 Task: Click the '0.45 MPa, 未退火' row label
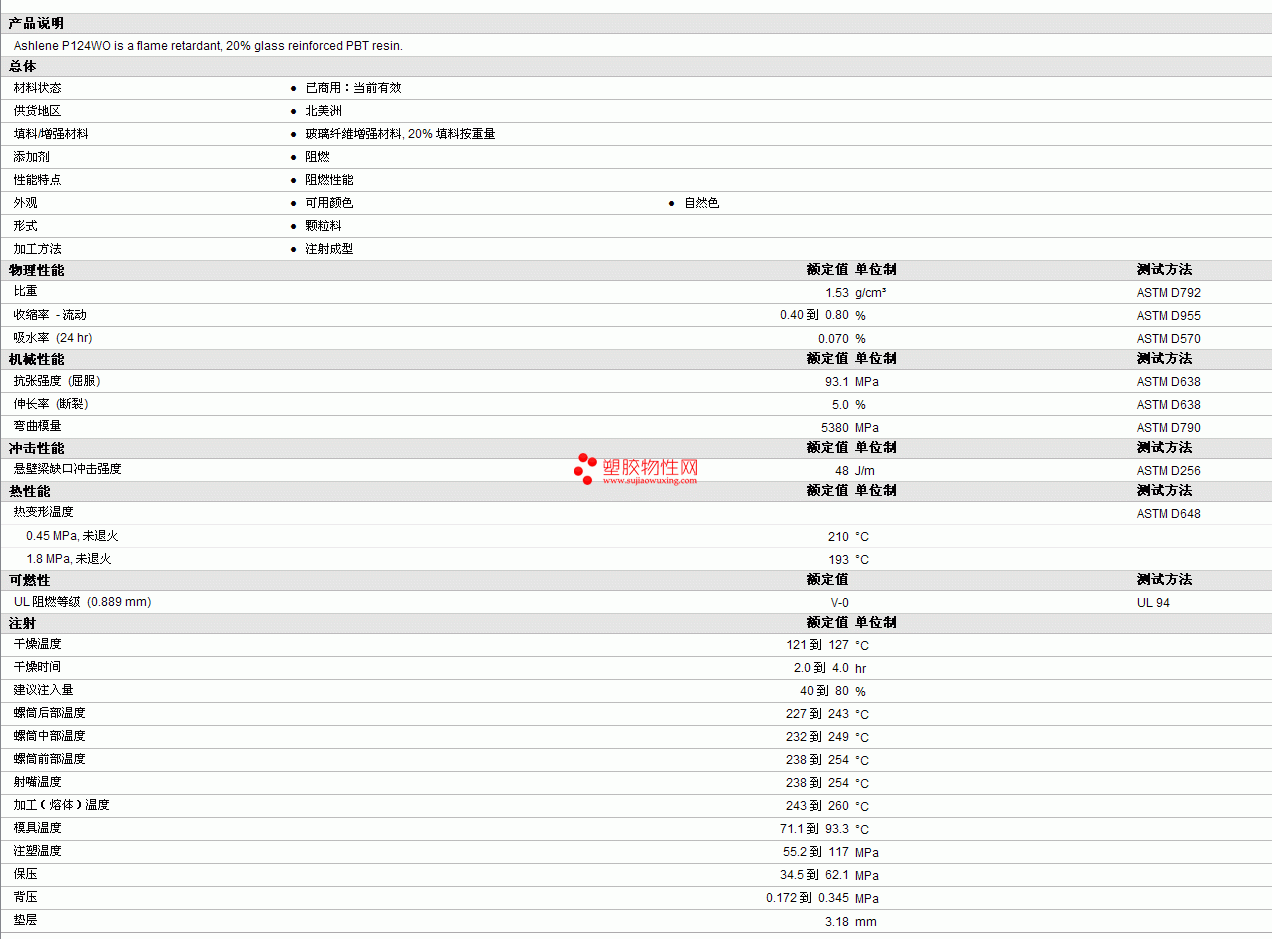click(72, 536)
